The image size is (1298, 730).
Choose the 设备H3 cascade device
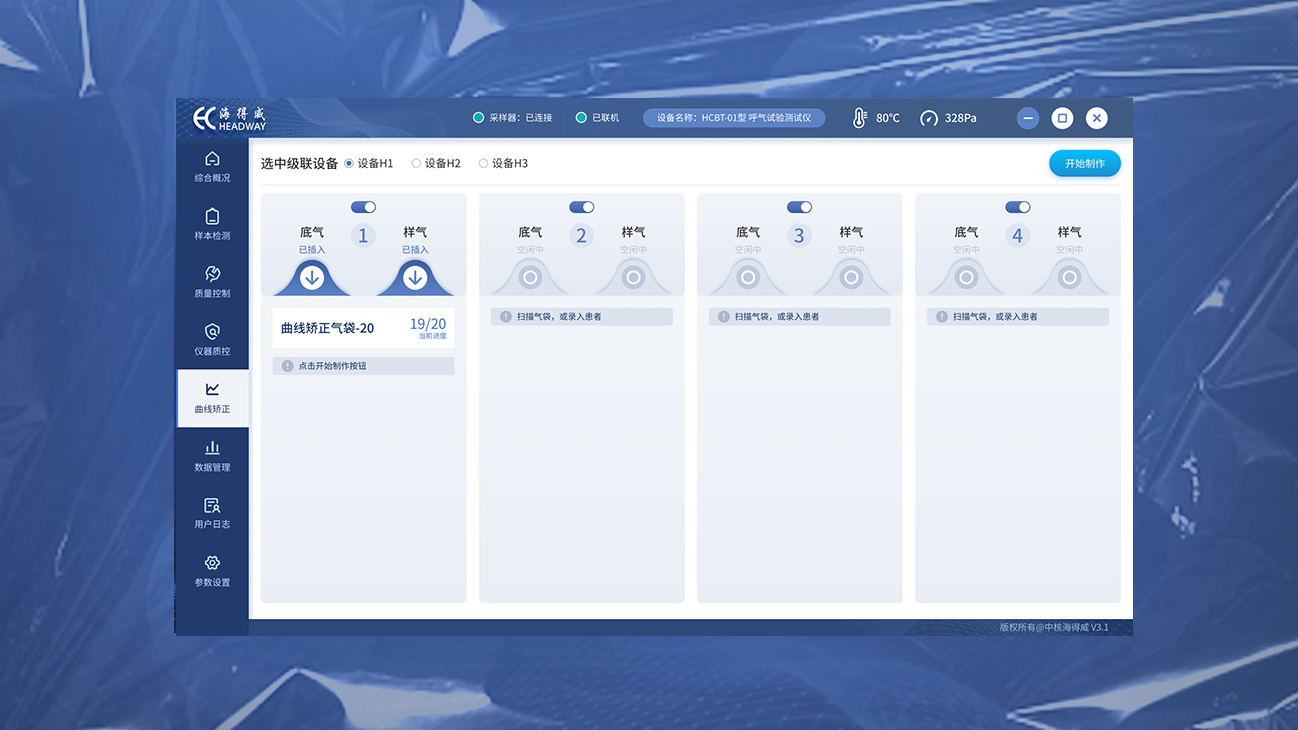click(484, 164)
